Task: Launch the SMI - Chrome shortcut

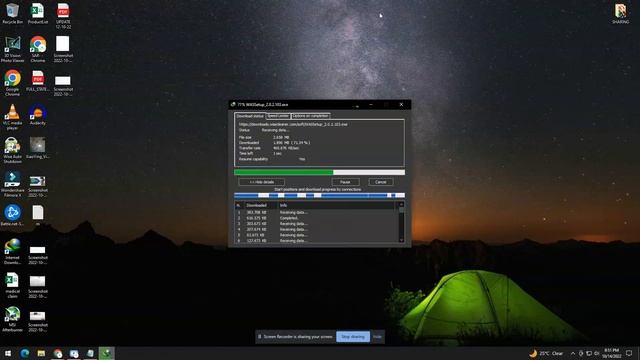Action: coord(38,49)
